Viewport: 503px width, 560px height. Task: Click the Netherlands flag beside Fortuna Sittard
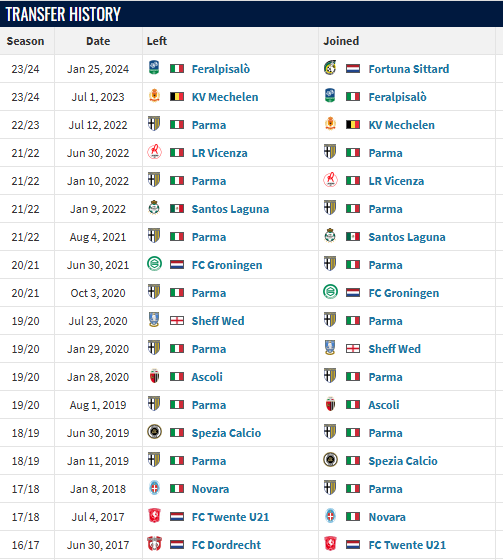[353, 69]
